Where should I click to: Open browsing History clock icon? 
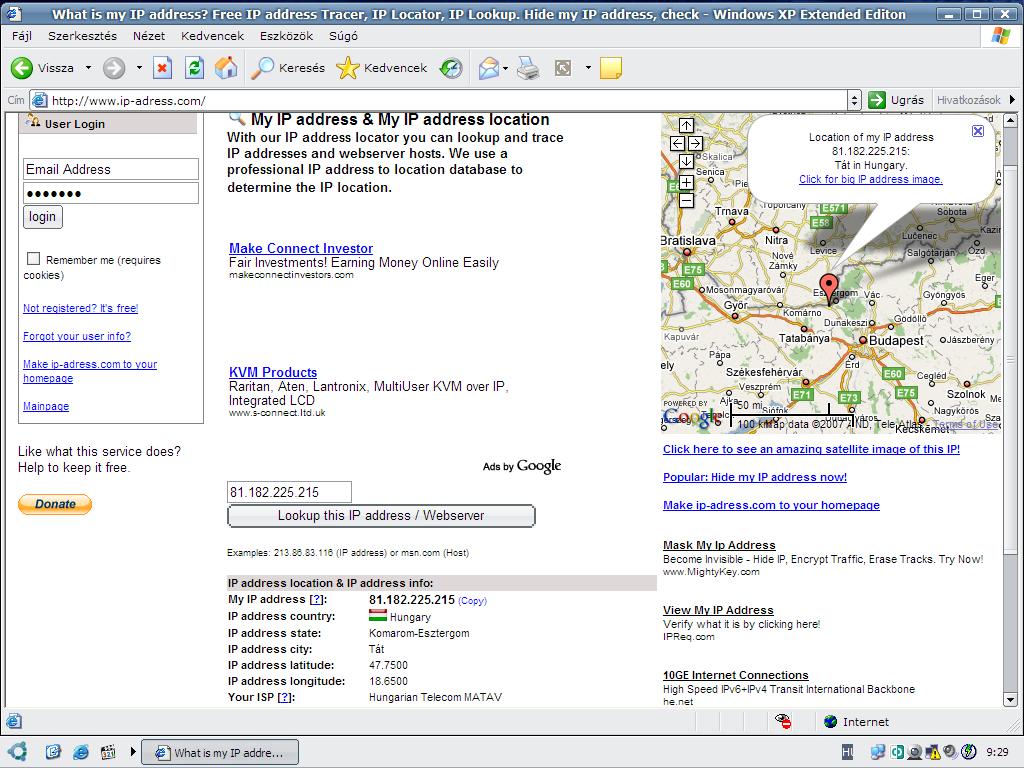click(x=451, y=68)
